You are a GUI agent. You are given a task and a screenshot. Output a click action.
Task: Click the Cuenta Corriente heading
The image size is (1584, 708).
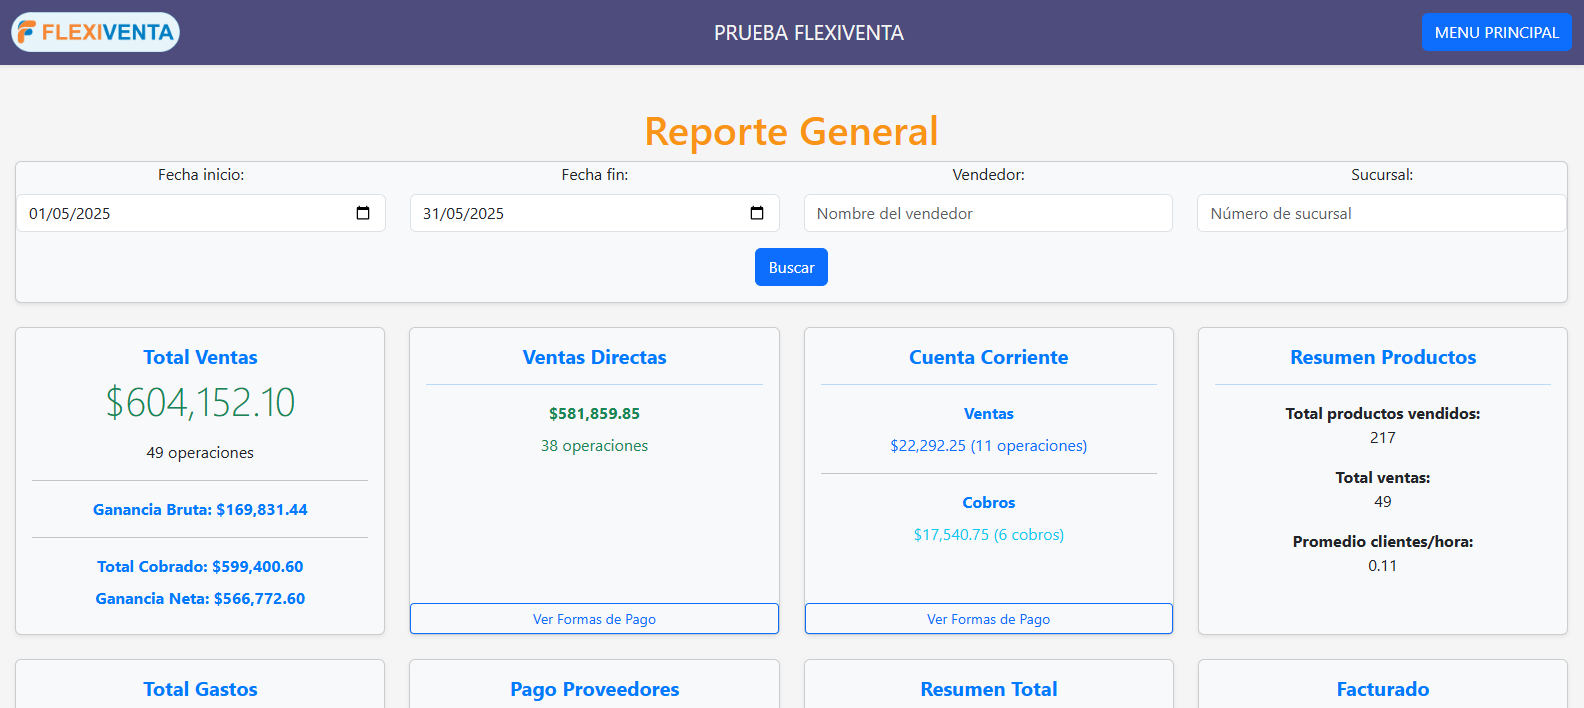point(988,357)
